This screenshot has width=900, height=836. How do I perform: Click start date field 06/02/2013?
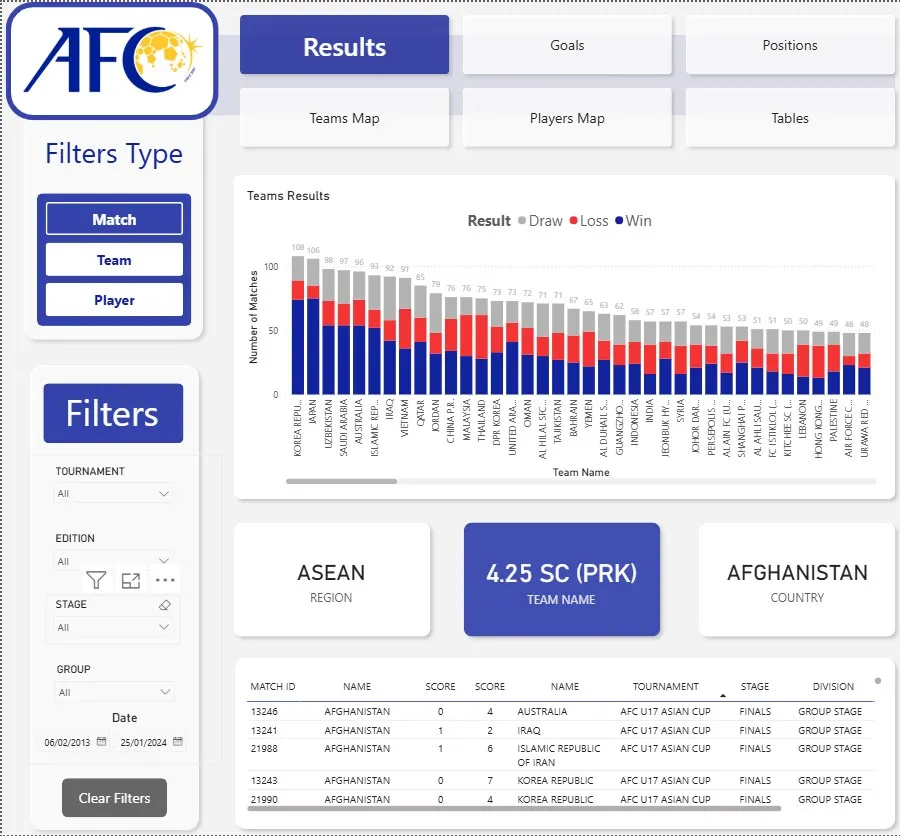[x=67, y=742]
